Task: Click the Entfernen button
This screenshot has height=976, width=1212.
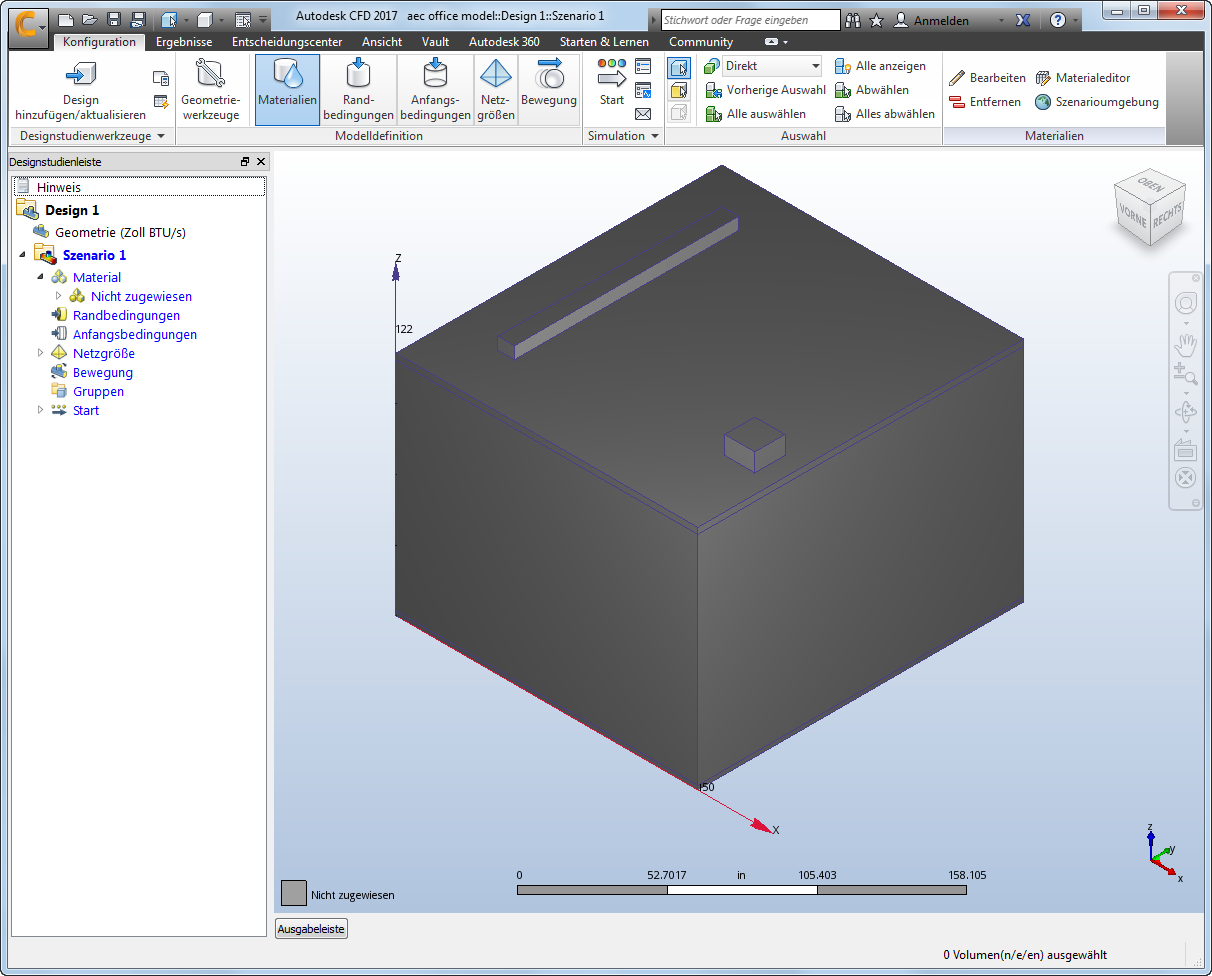Action: pyautogui.click(x=985, y=102)
